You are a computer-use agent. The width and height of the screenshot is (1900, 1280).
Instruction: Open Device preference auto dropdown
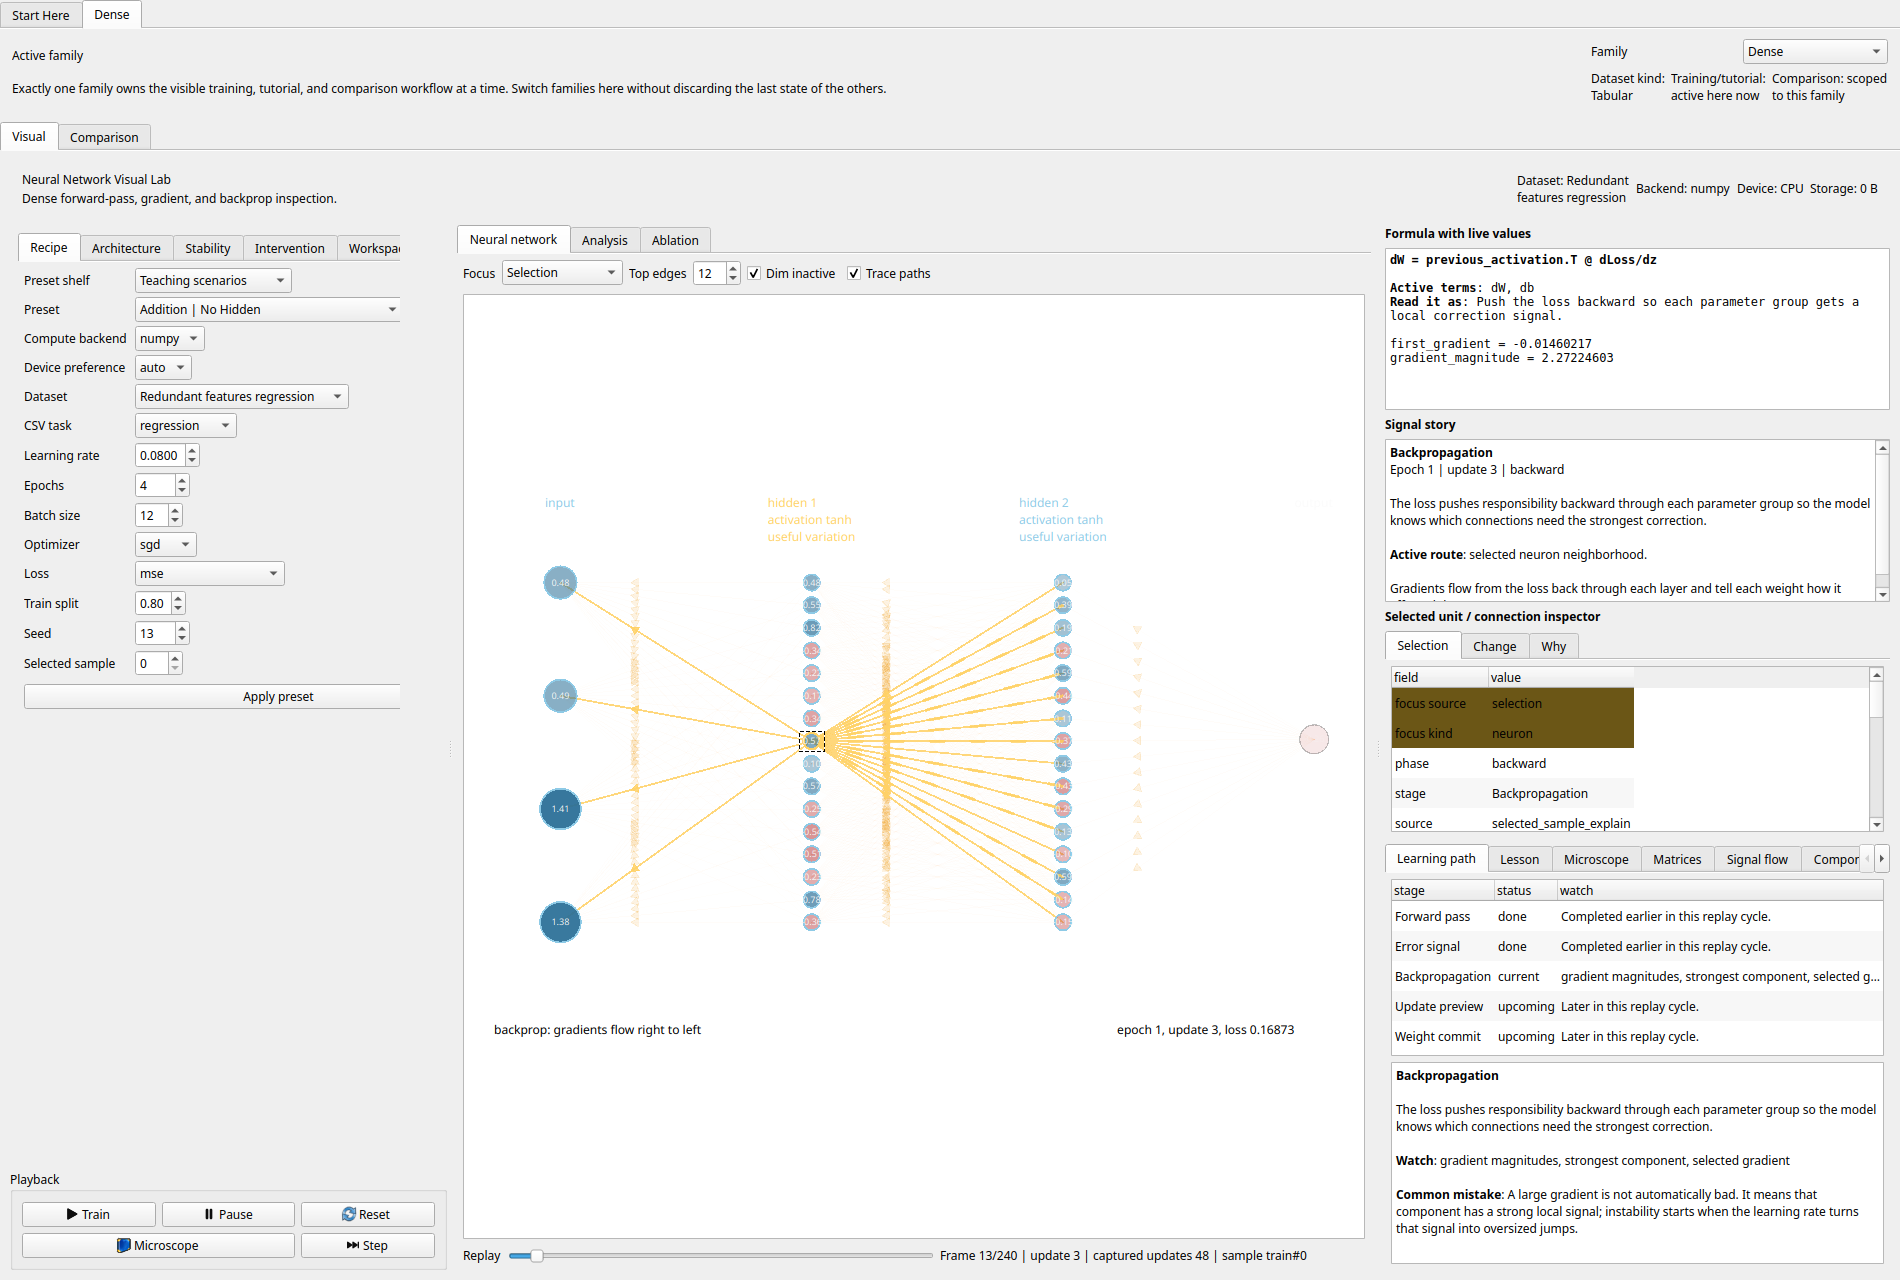163,367
